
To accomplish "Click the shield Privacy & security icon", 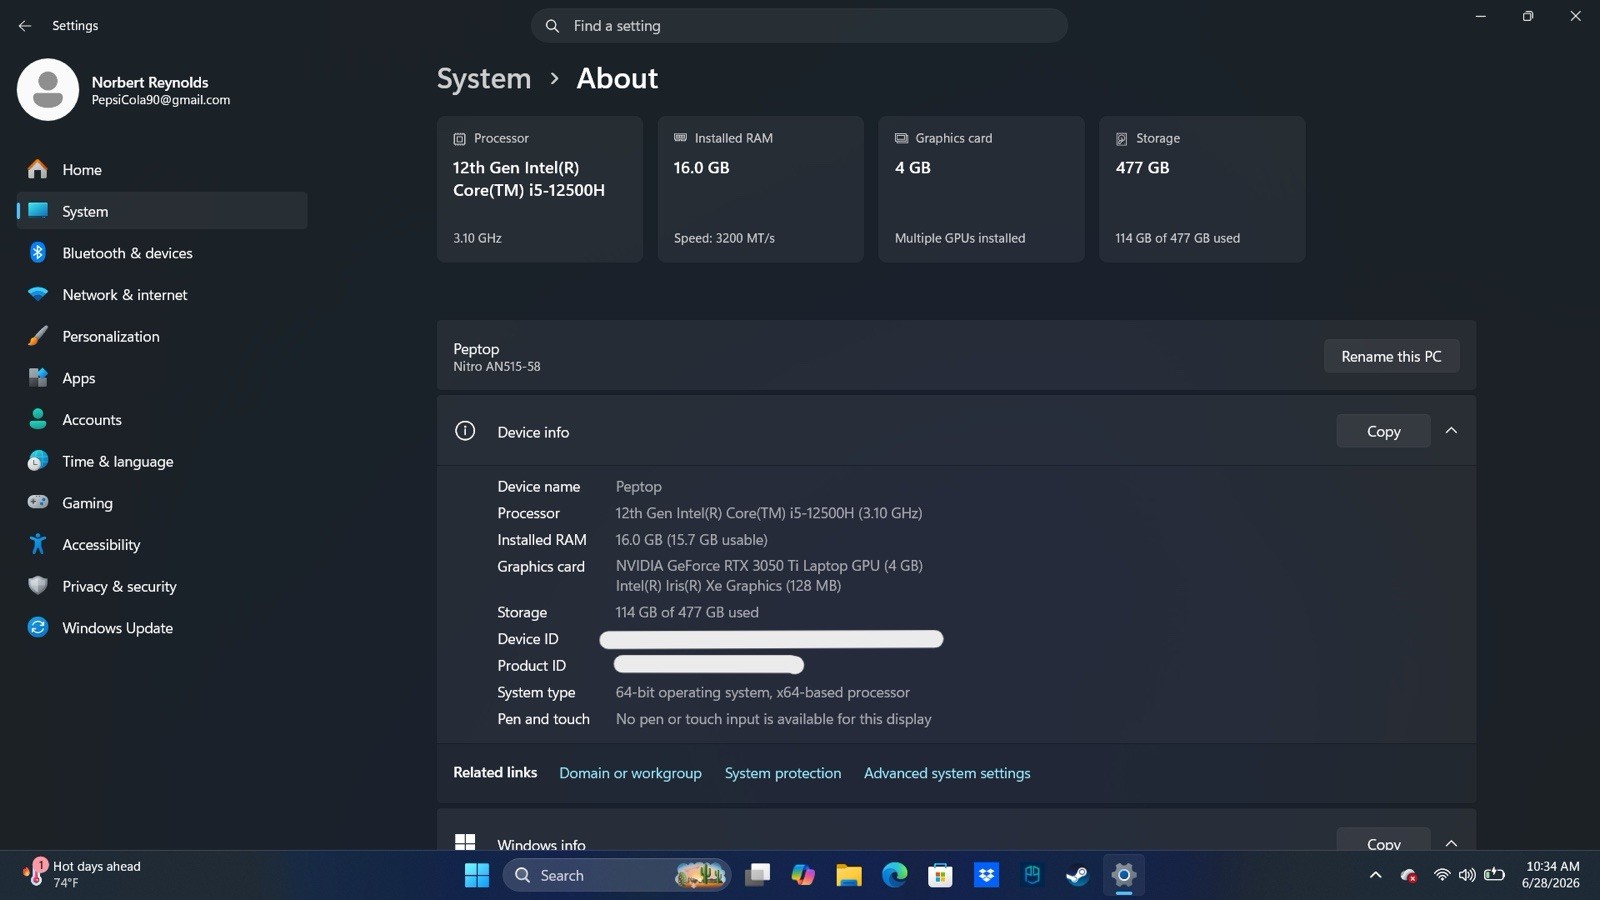I will 38,586.
